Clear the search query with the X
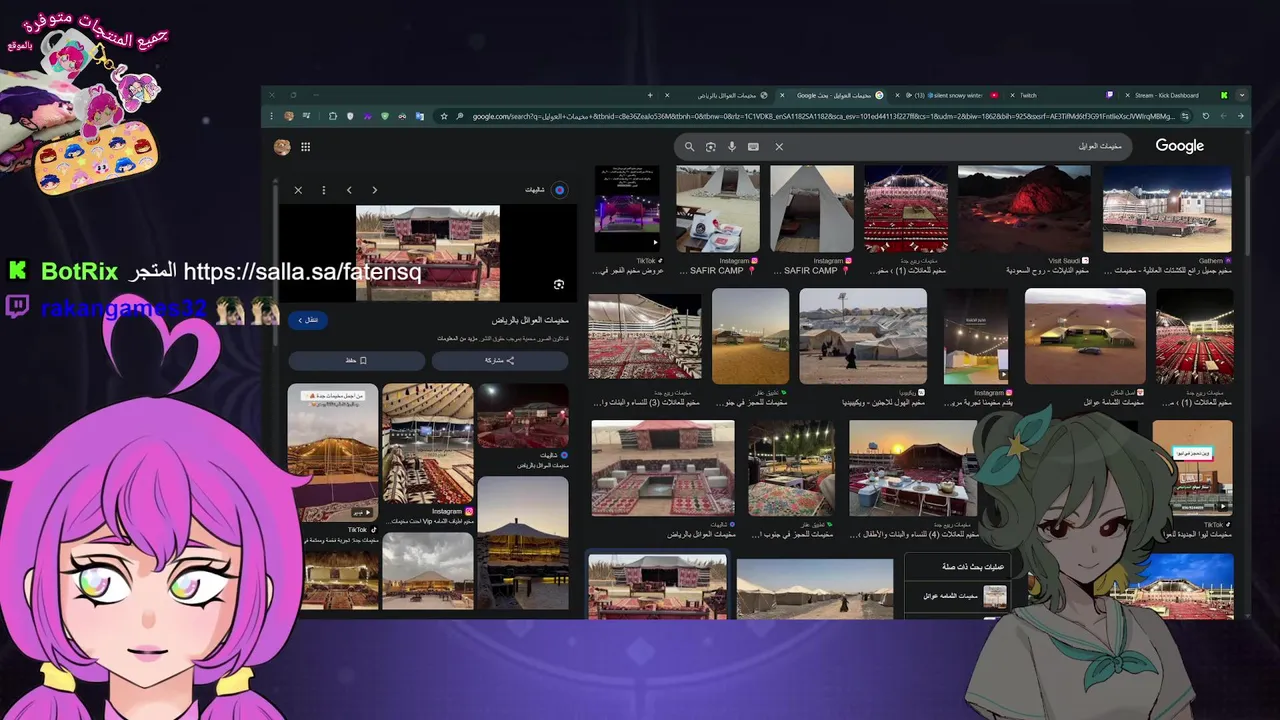This screenshot has height=720, width=1280. tap(779, 147)
